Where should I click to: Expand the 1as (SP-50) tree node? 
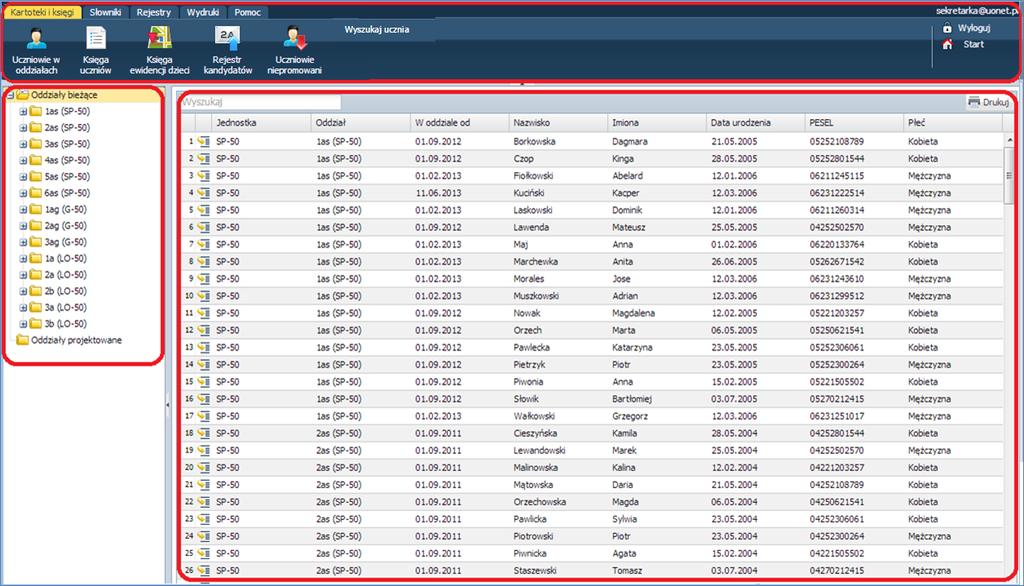click(x=23, y=112)
